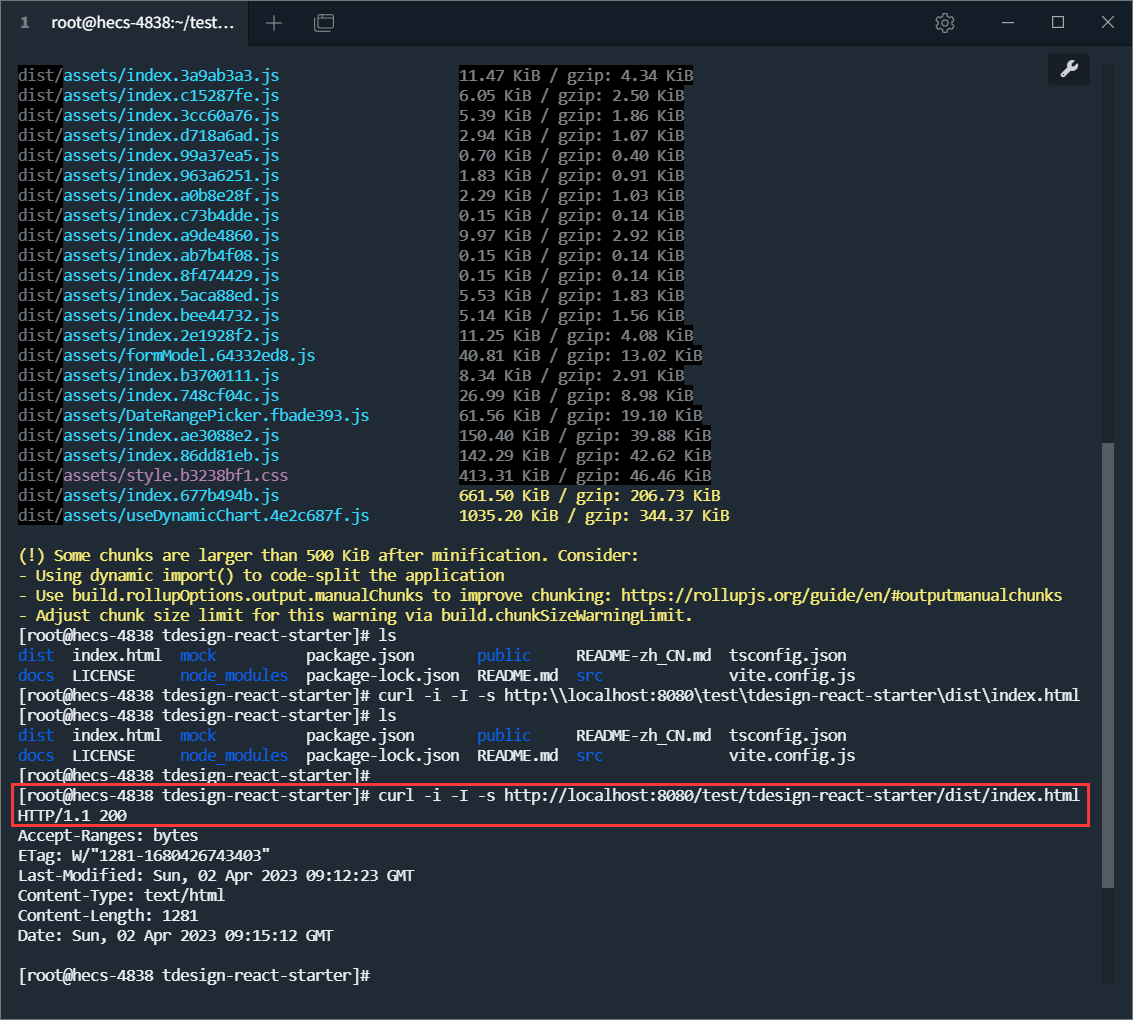
Task: Click the 40.81 KiB size value
Action: coord(500,355)
